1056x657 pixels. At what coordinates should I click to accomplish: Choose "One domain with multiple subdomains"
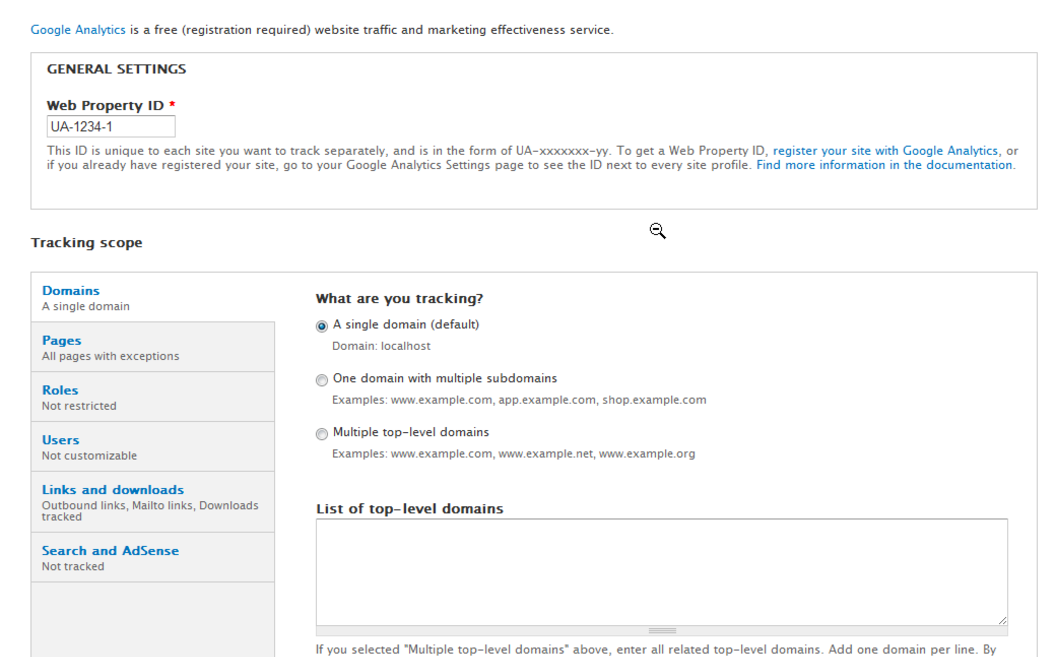coord(321,379)
